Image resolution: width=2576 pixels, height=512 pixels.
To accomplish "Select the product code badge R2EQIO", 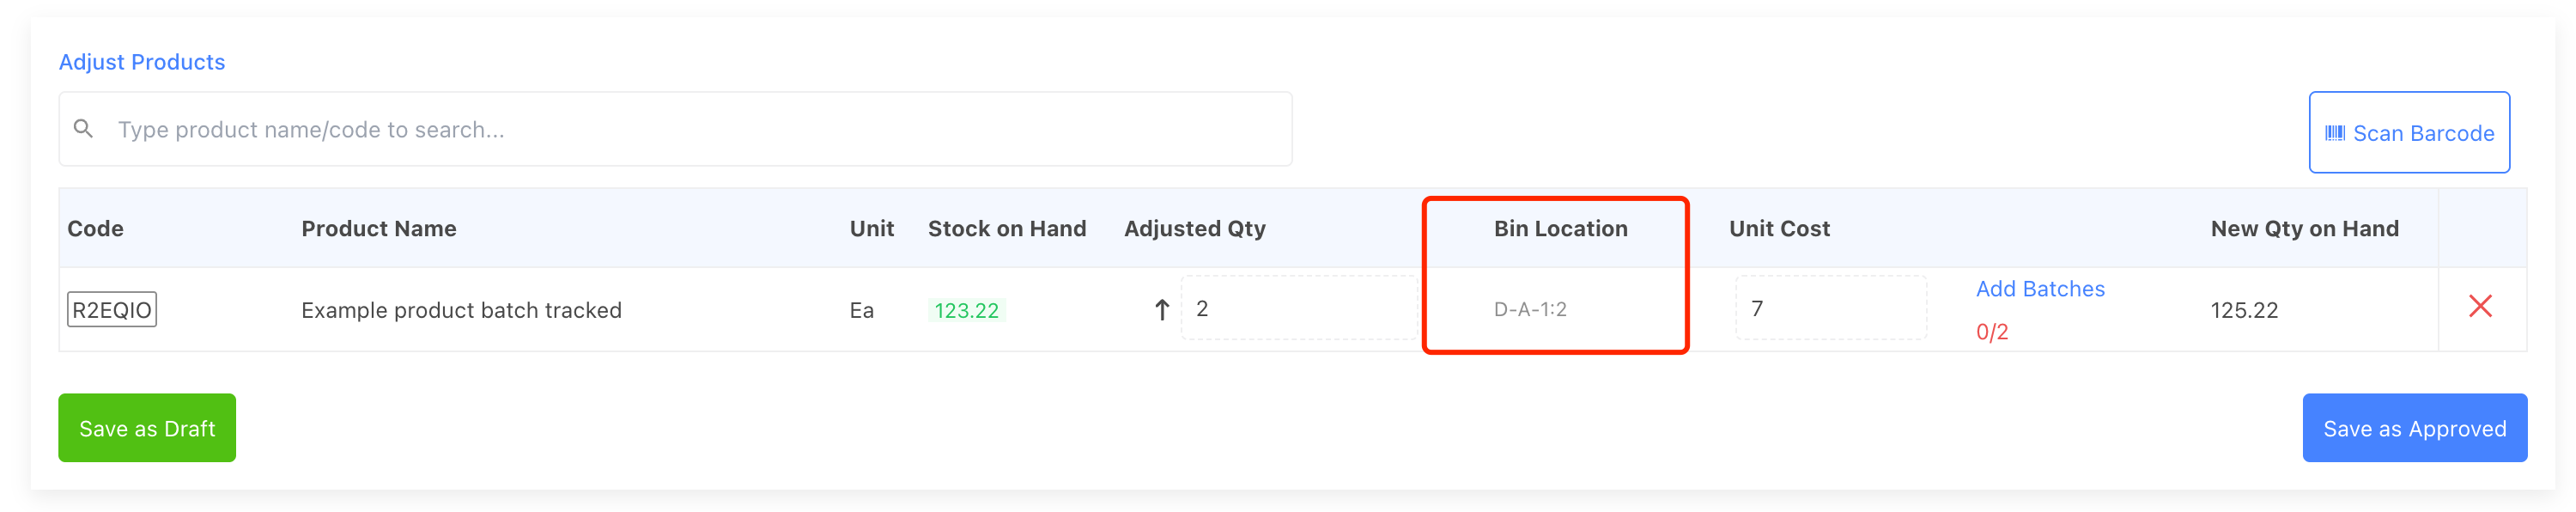I will [x=111, y=309].
